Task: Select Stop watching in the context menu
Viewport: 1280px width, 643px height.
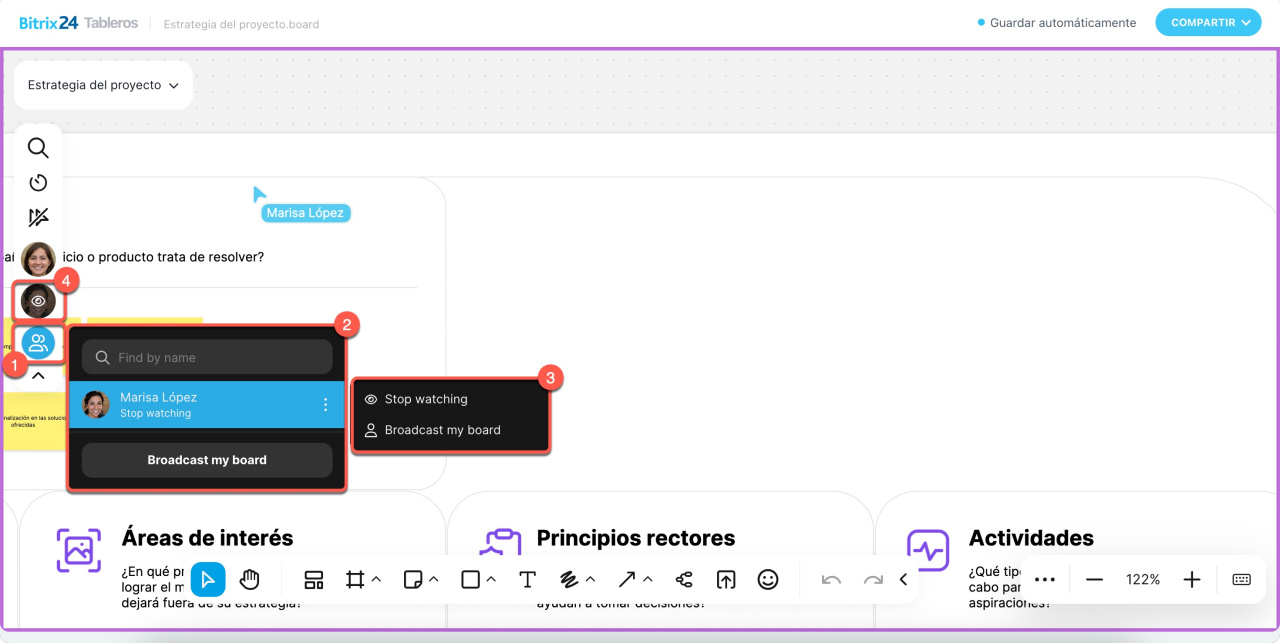Action: [x=426, y=399]
